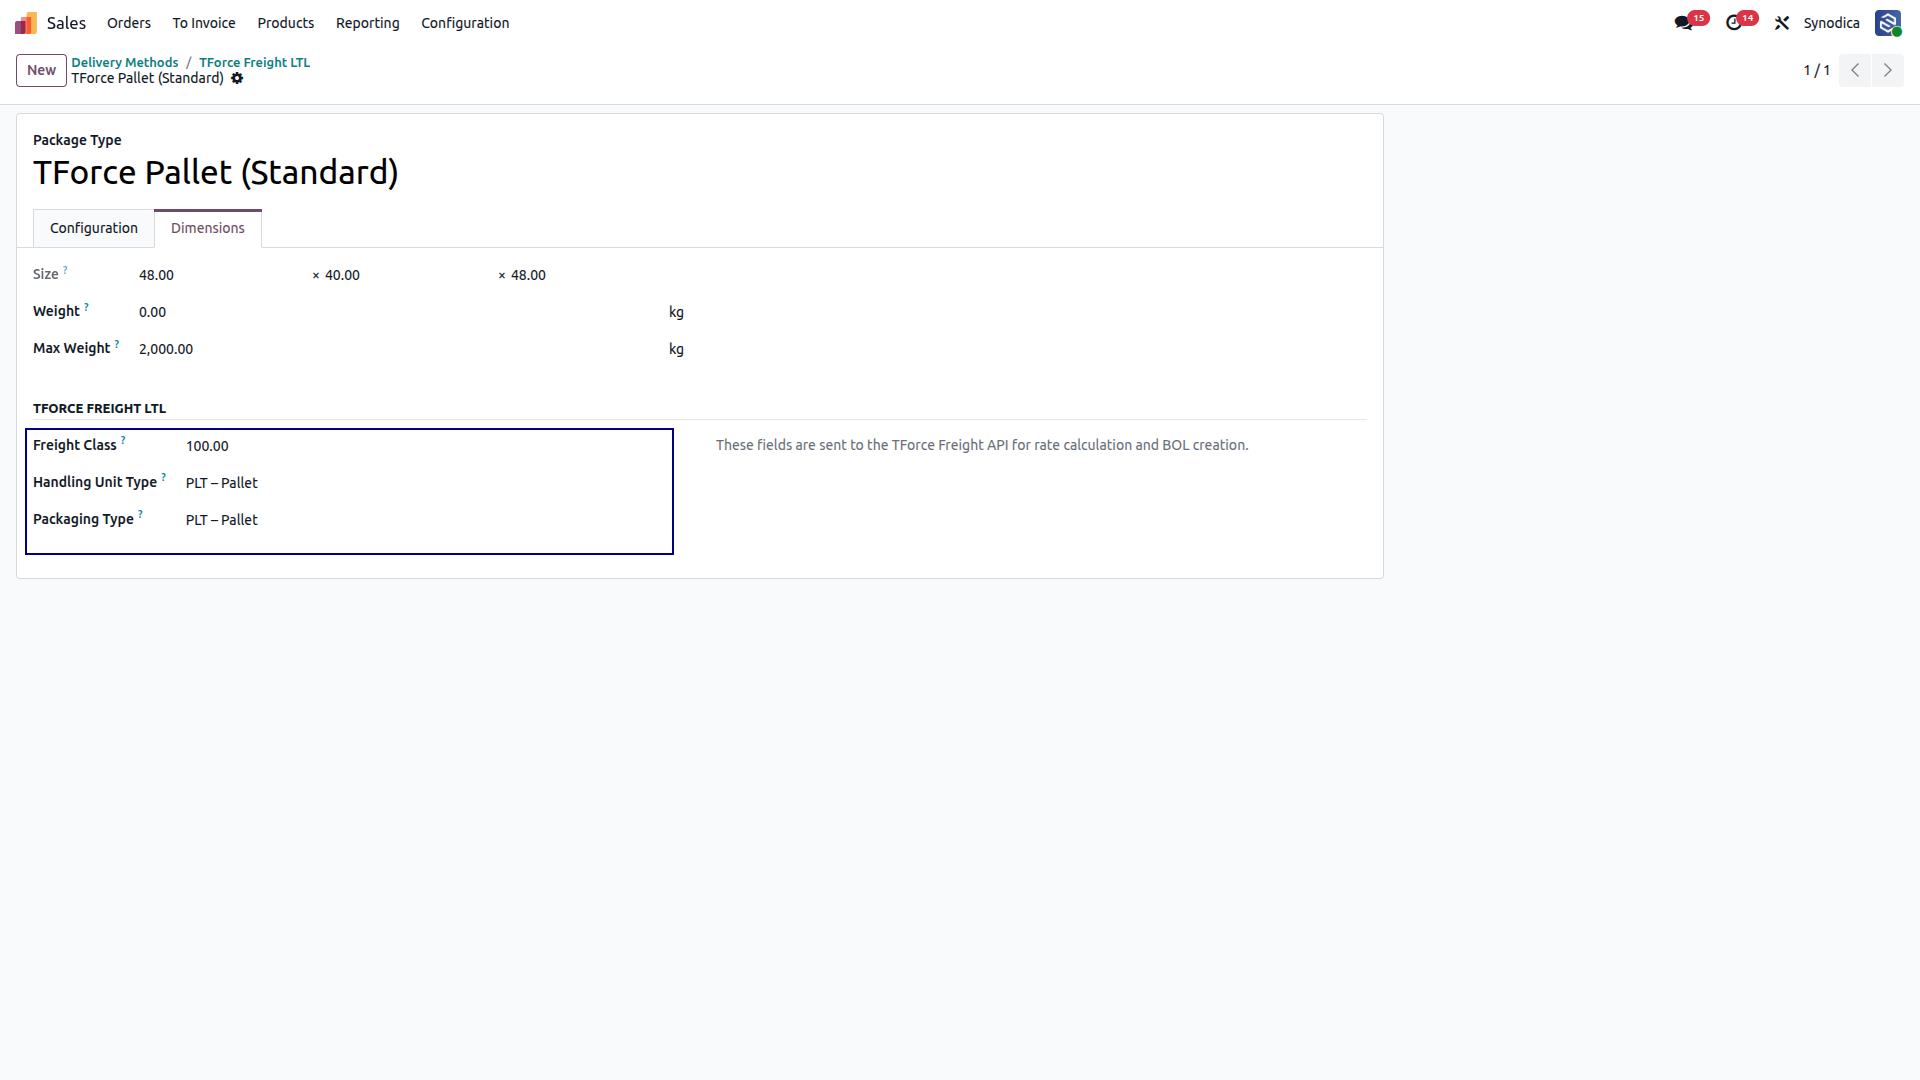The width and height of the screenshot is (1920, 1080).
Task: Click the Sales app title
Action: click(66, 23)
